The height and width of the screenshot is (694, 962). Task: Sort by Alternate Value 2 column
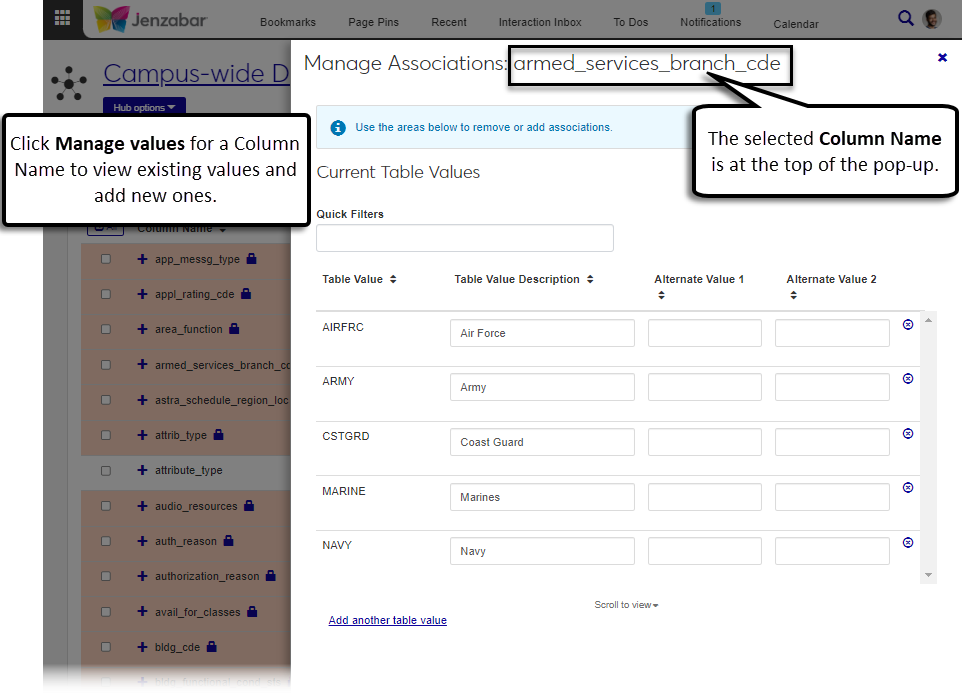[x=794, y=295]
